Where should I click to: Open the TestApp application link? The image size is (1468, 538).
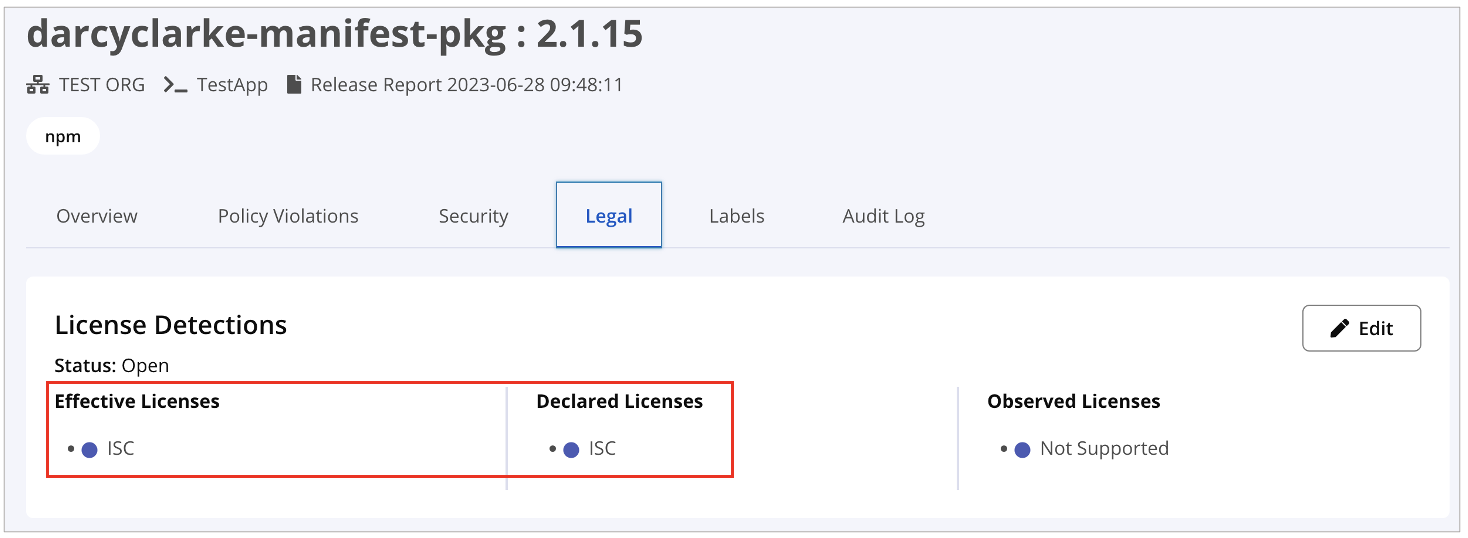[232, 85]
